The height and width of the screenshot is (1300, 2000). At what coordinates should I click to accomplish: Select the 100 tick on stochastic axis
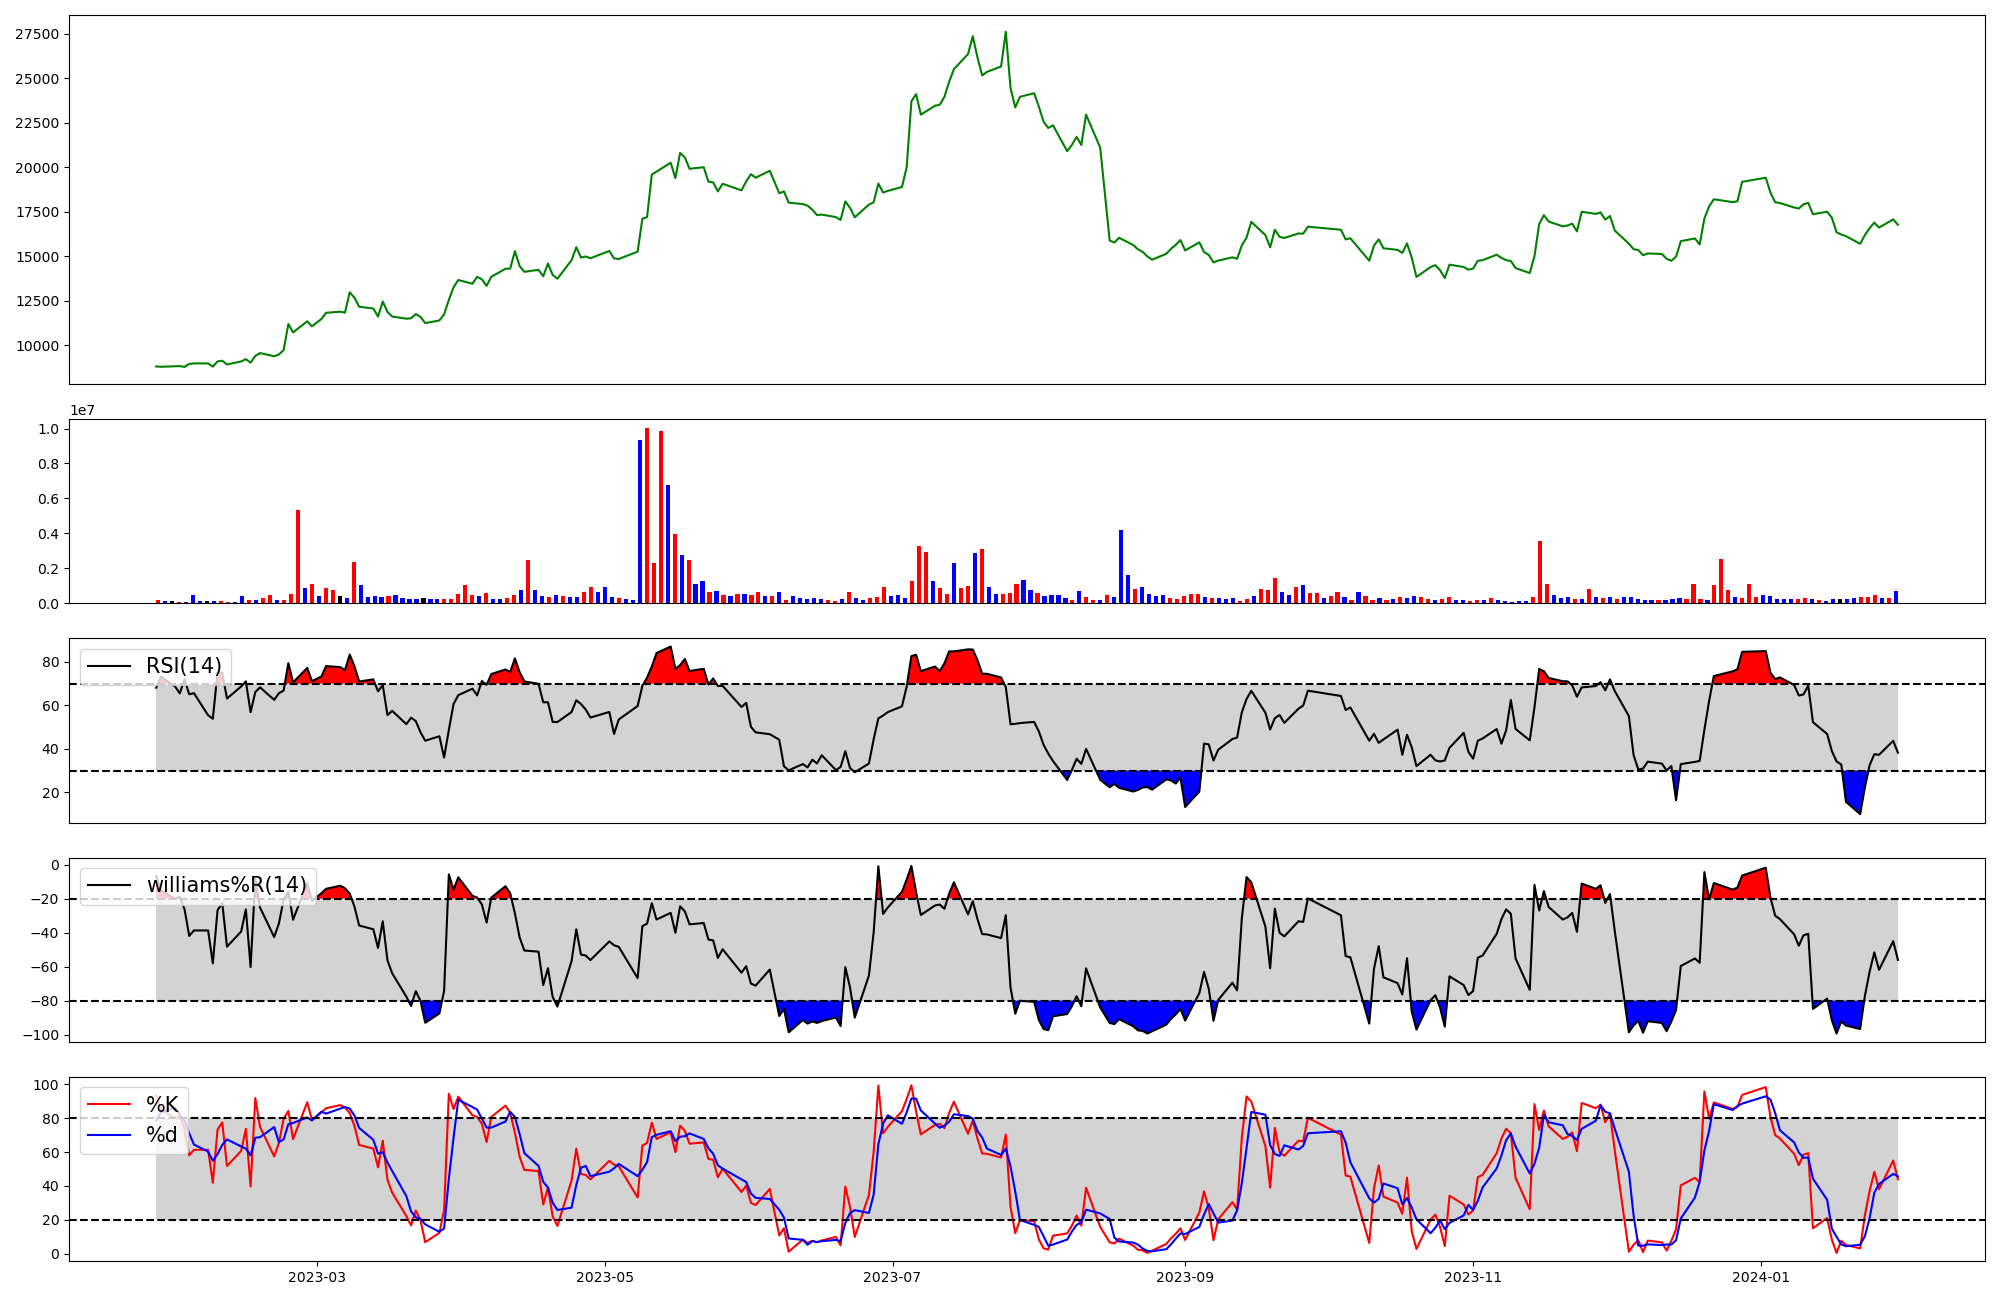click(46, 1085)
